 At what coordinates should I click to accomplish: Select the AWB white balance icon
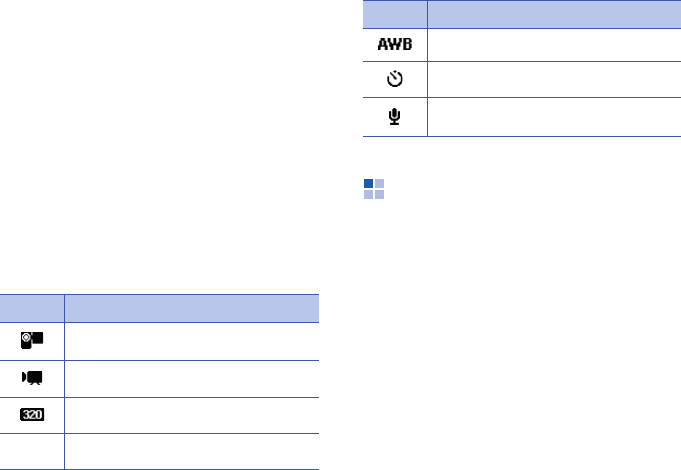pos(394,45)
